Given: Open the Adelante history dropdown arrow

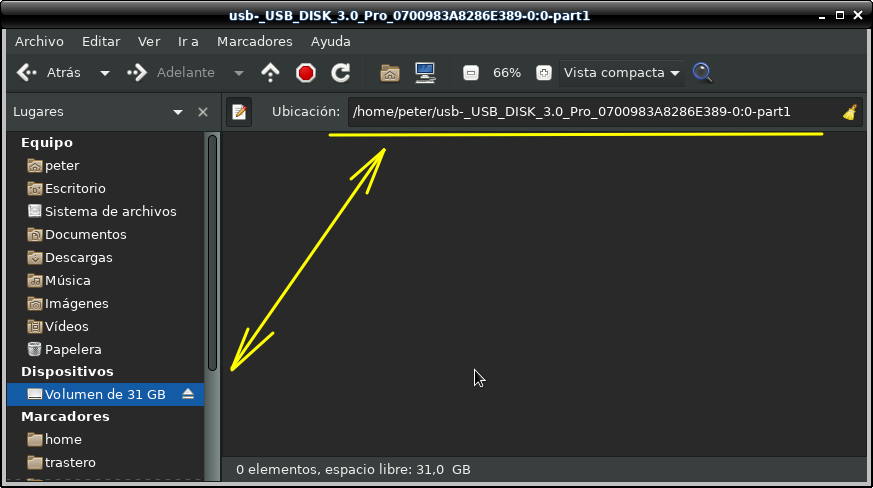Looking at the screenshot, I should pos(239,73).
